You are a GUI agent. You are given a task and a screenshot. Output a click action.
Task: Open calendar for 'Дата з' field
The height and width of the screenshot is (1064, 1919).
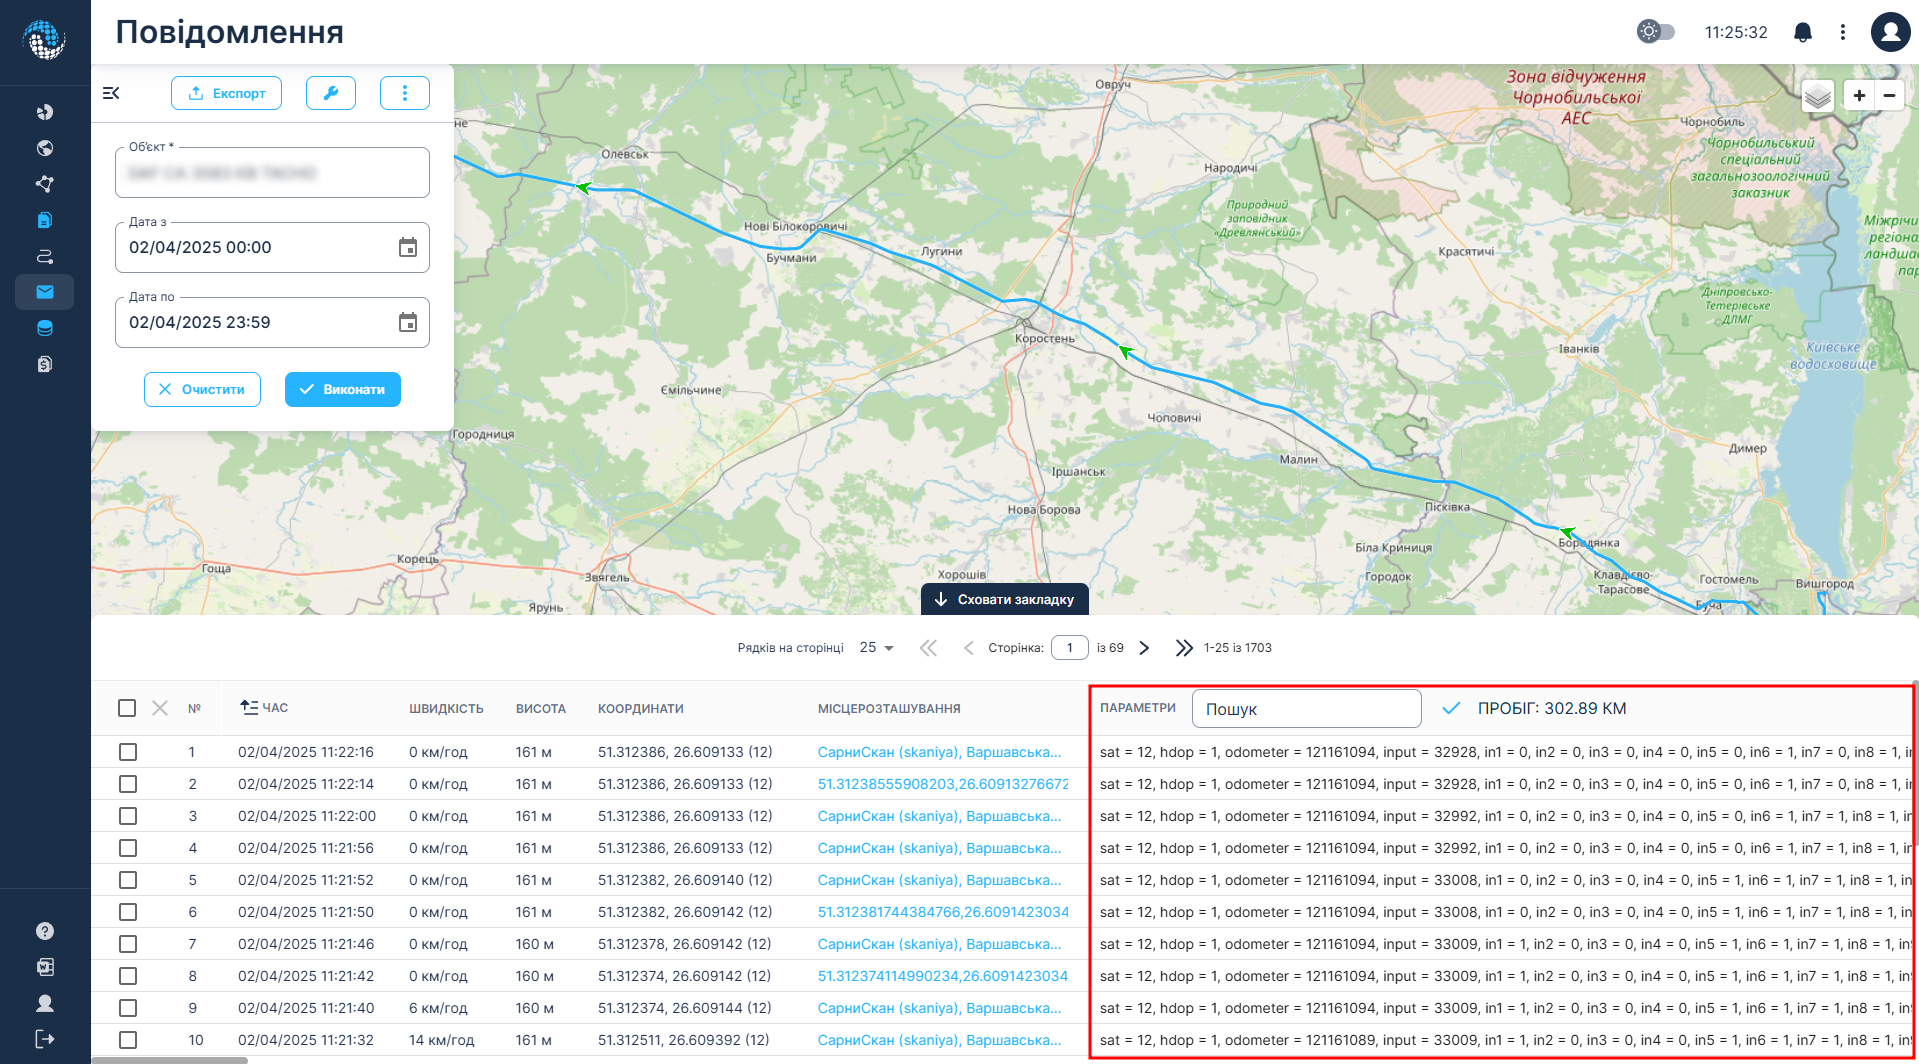(407, 248)
